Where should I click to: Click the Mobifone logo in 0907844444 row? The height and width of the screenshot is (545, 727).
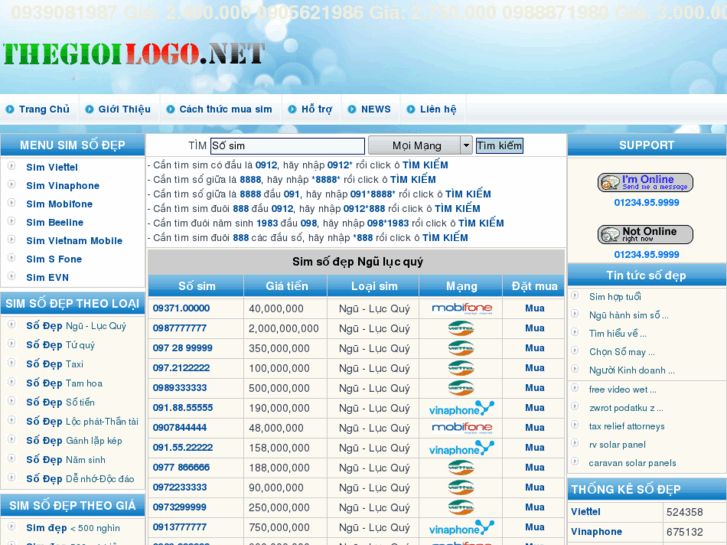[462, 428]
